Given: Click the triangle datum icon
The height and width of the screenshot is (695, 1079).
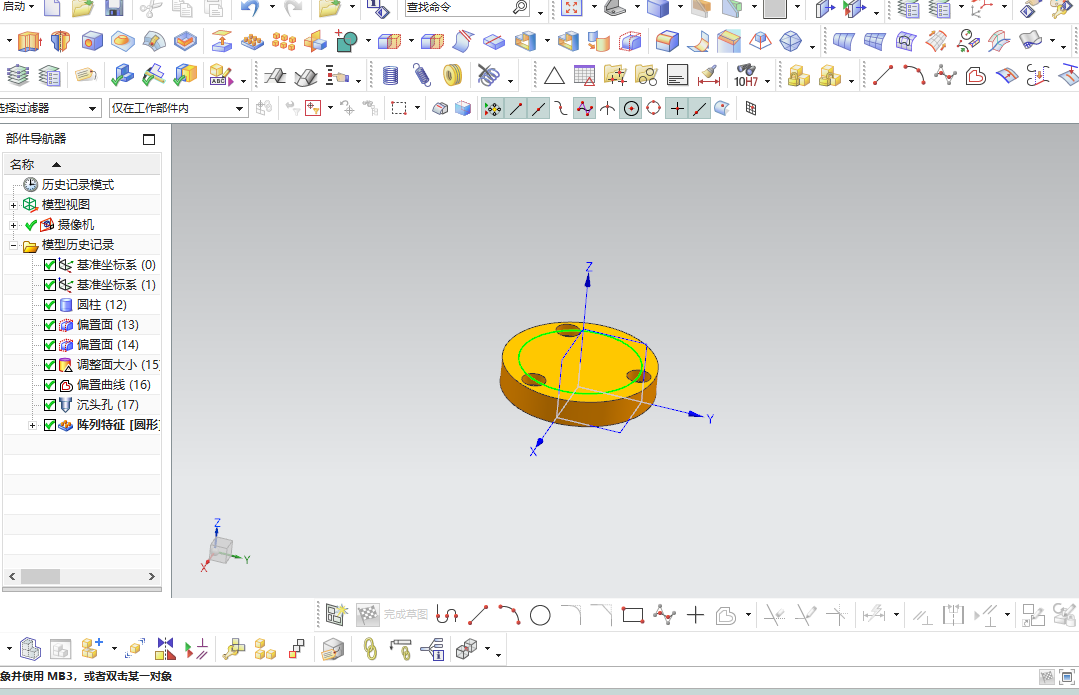Looking at the screenshot, I should pyautogui.click(x=554, y=75).
